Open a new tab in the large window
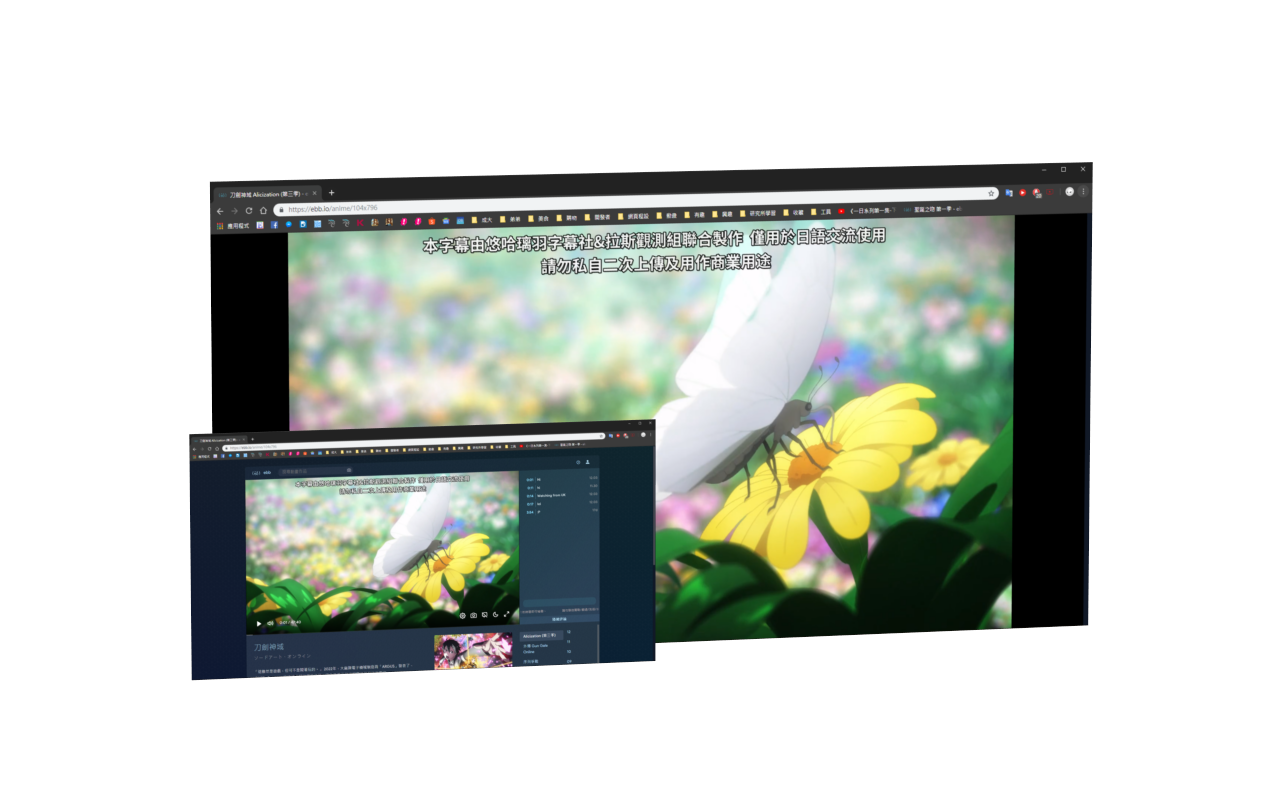This screenshot has height=800, width=1280. [x=331, y=193]
